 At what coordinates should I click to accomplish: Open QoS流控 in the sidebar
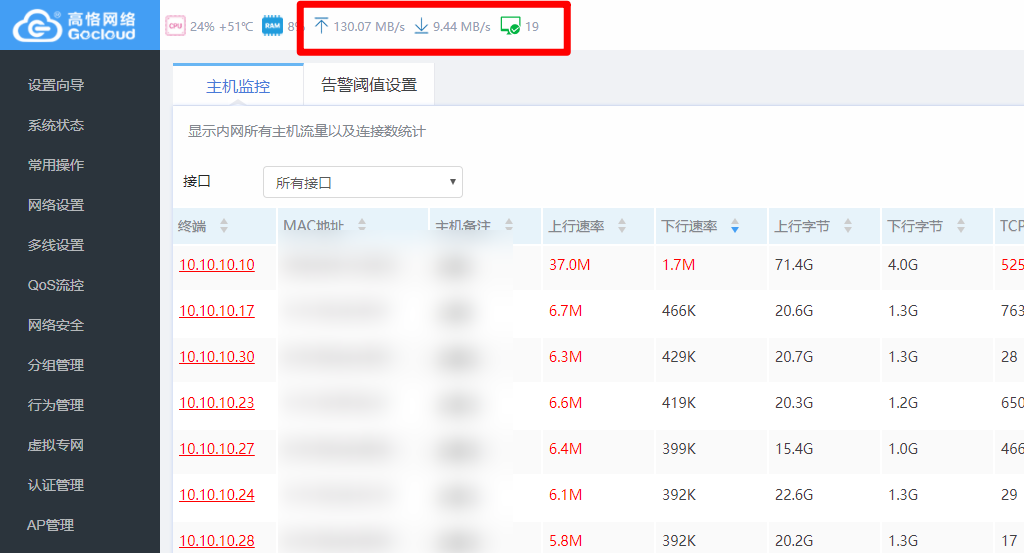coord(56,285)
